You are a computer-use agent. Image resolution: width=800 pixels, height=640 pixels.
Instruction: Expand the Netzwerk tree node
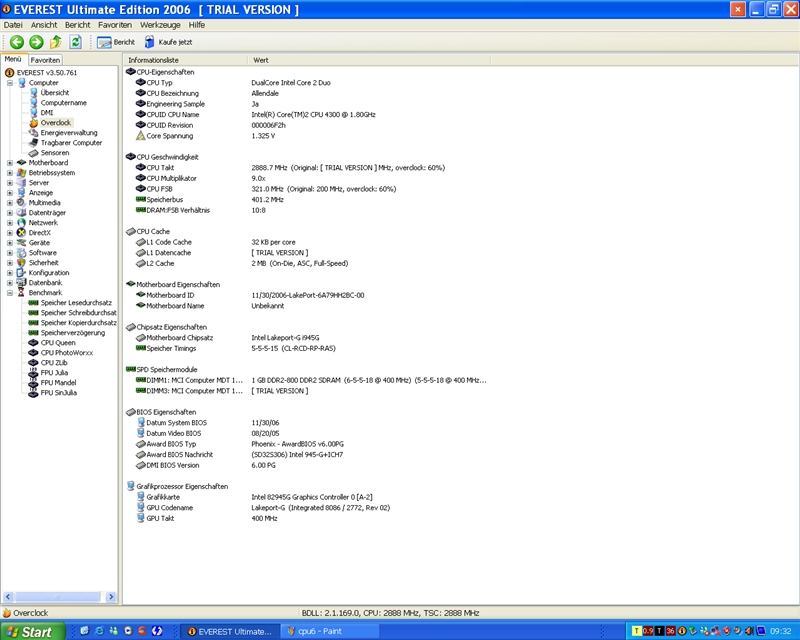tap(10, 223)
